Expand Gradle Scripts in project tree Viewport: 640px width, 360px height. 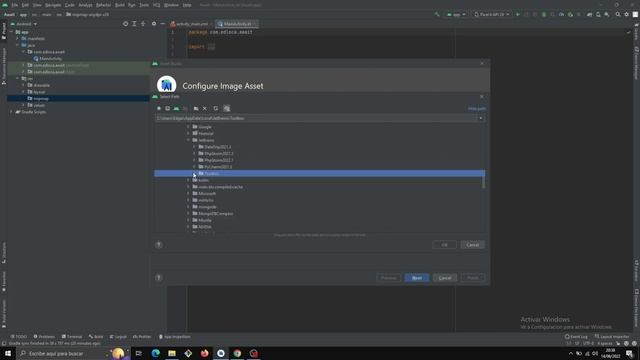pos(11,112)
